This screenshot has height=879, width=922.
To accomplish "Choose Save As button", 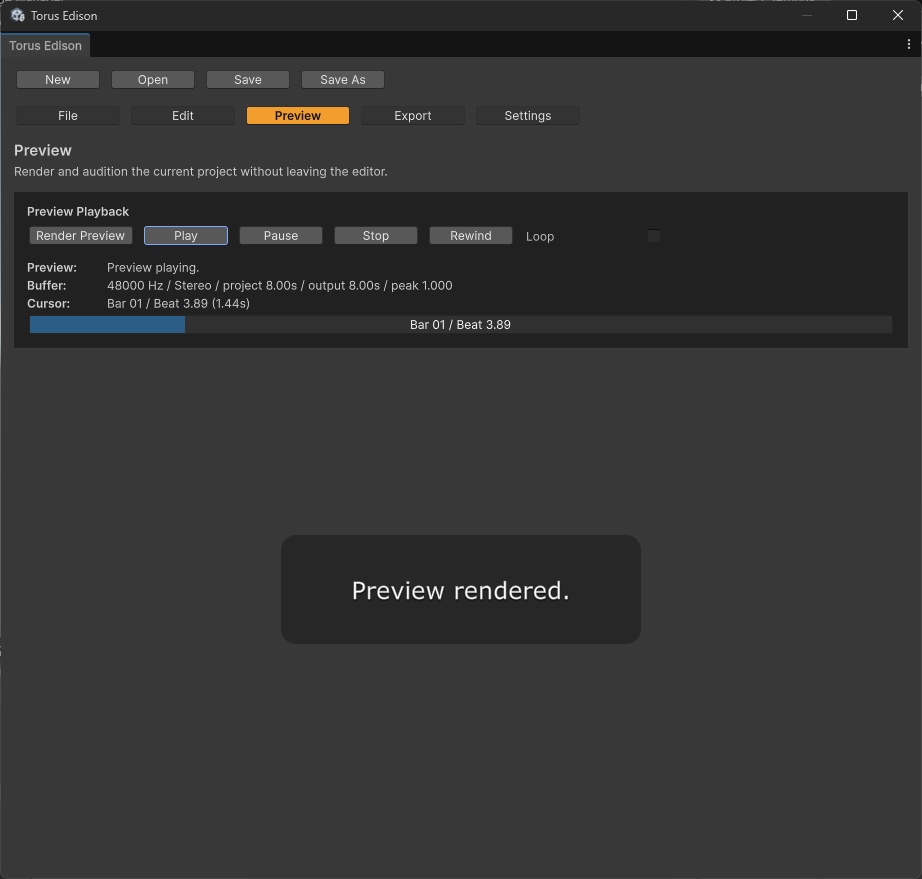I will (x=343, y=79).
